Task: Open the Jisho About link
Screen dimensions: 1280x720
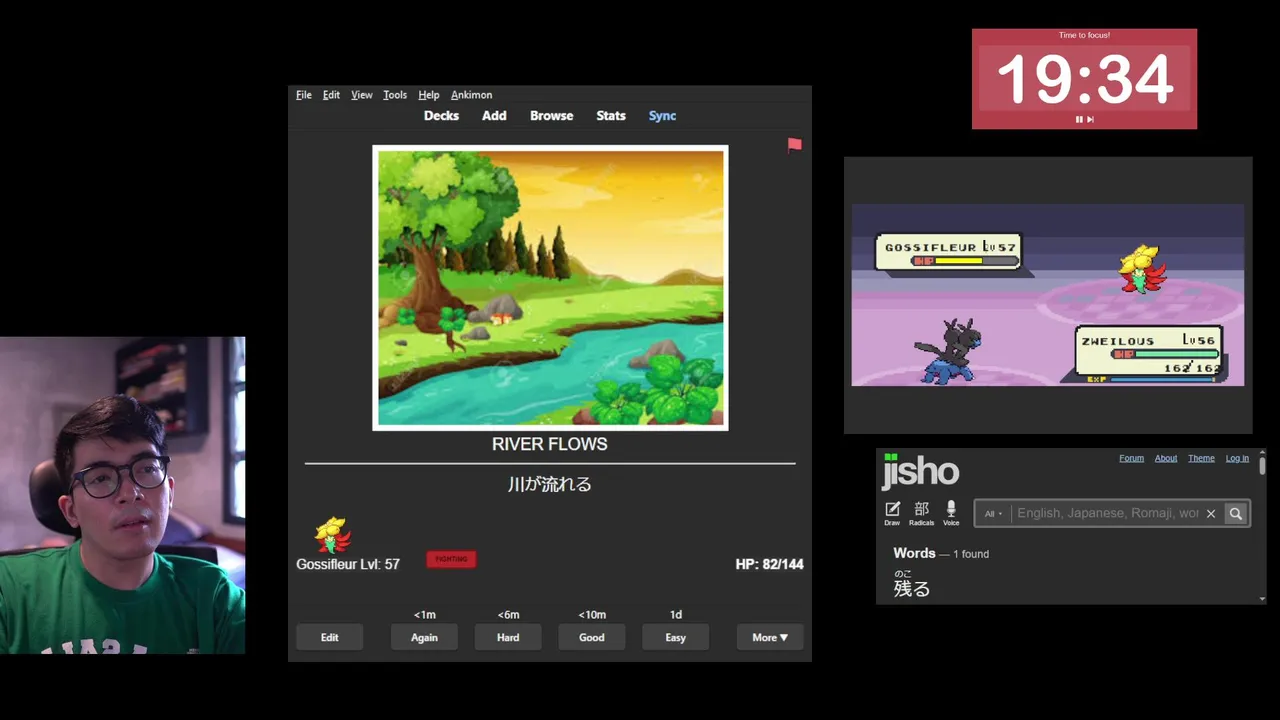Action: [1166, 458]
